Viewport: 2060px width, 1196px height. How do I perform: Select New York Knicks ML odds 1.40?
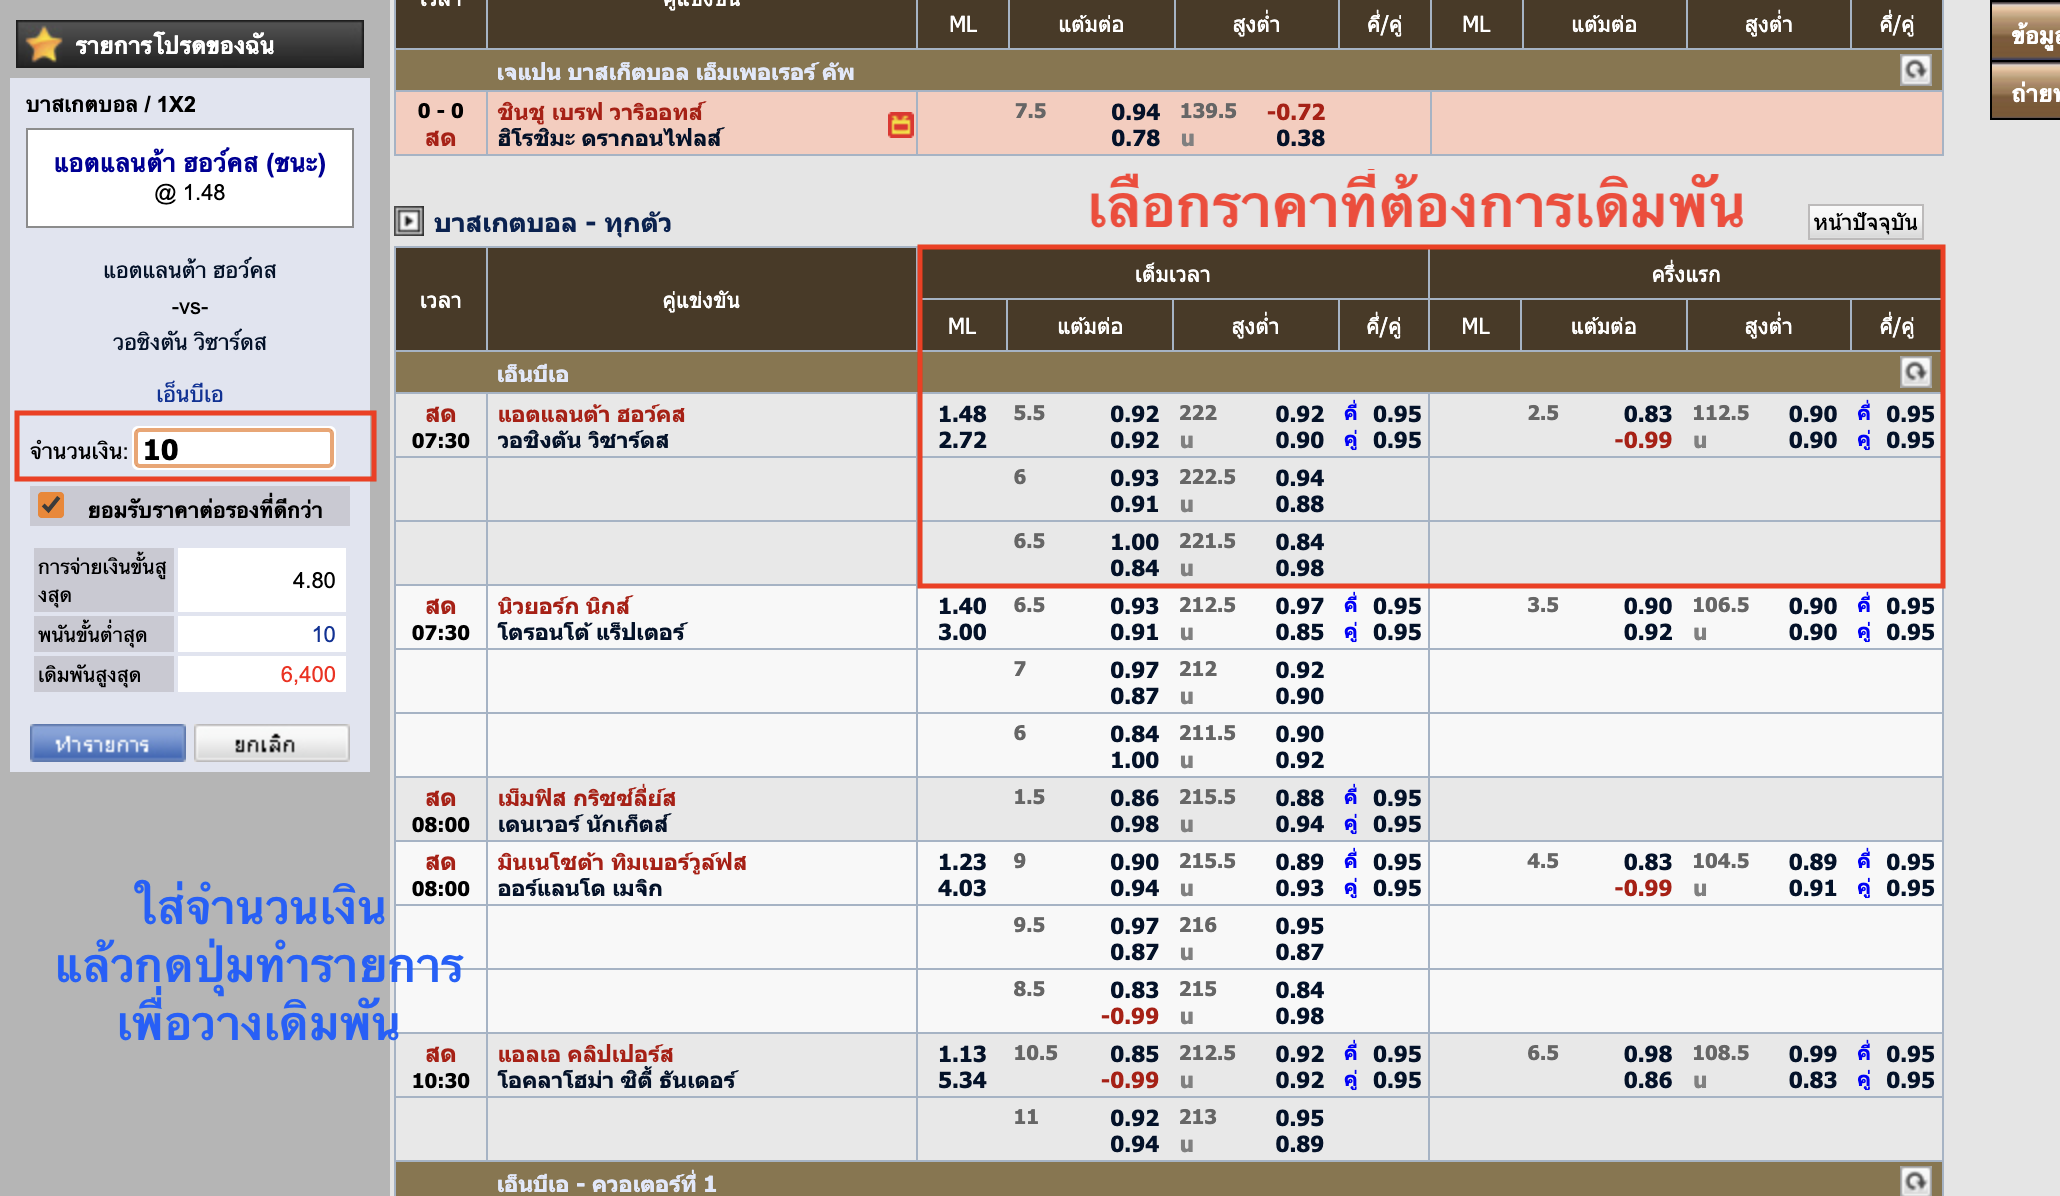[x=961, y=606]
